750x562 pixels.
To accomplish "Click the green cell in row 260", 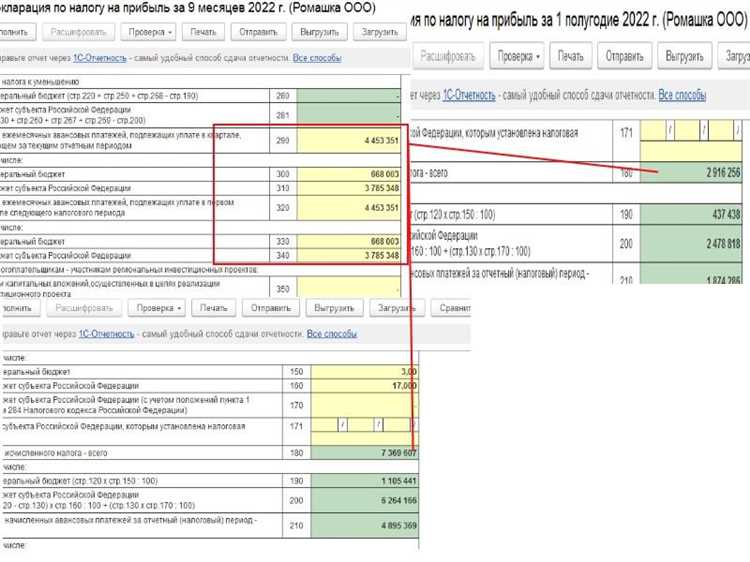I will pyautogui.click(x=349, y=96).
